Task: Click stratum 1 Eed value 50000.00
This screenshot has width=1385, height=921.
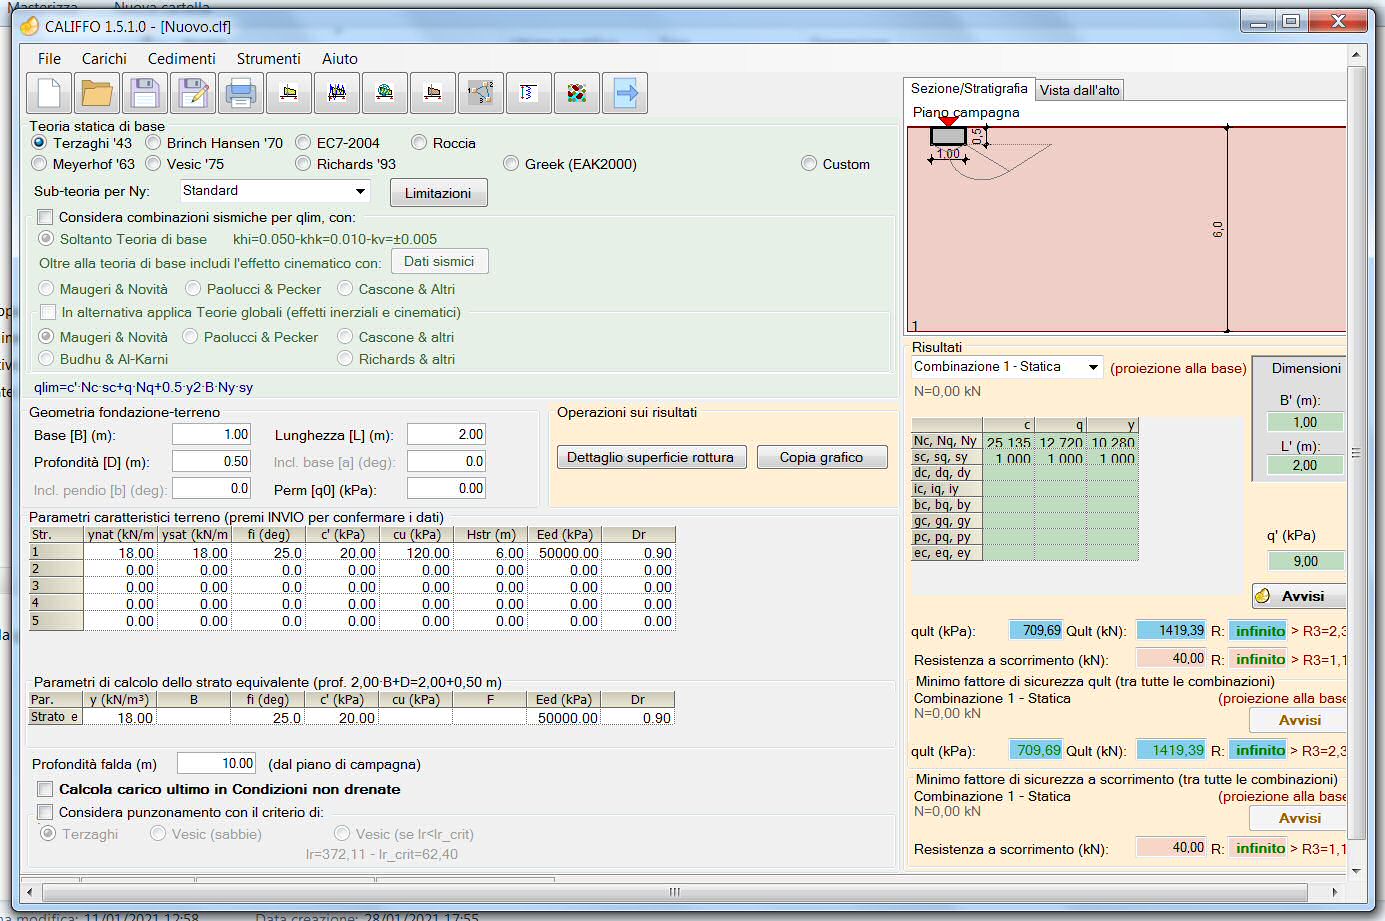Action: click(x=565, y=553)
